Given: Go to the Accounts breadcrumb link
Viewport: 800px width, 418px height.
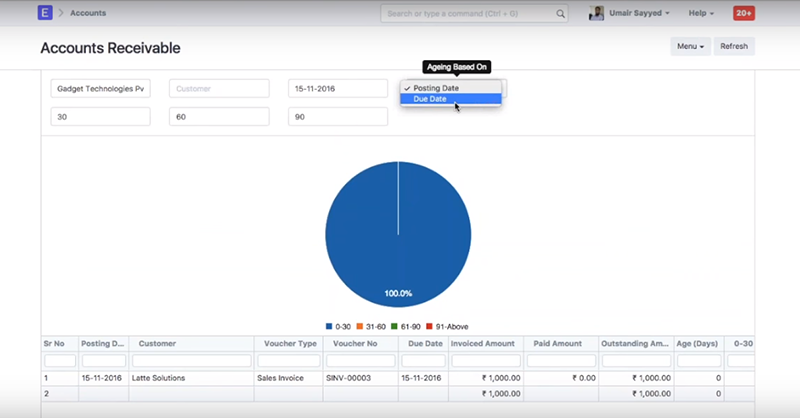Looking at the screenshot, I should pyautogui.click(x=88, y=13).
